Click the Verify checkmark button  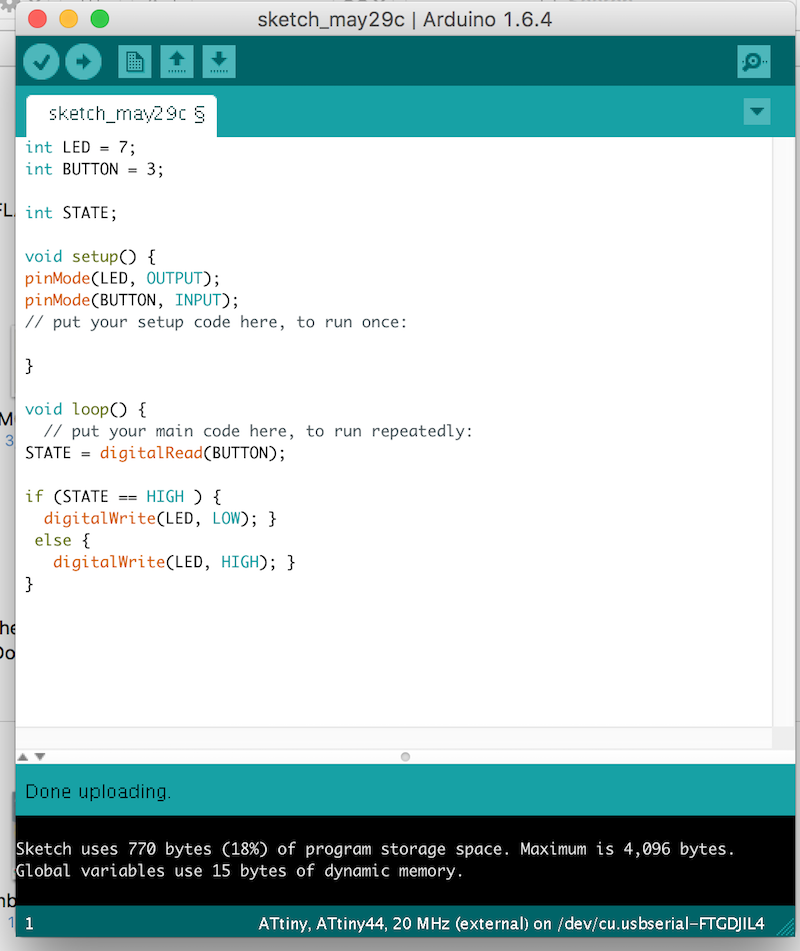coord(41,62)
